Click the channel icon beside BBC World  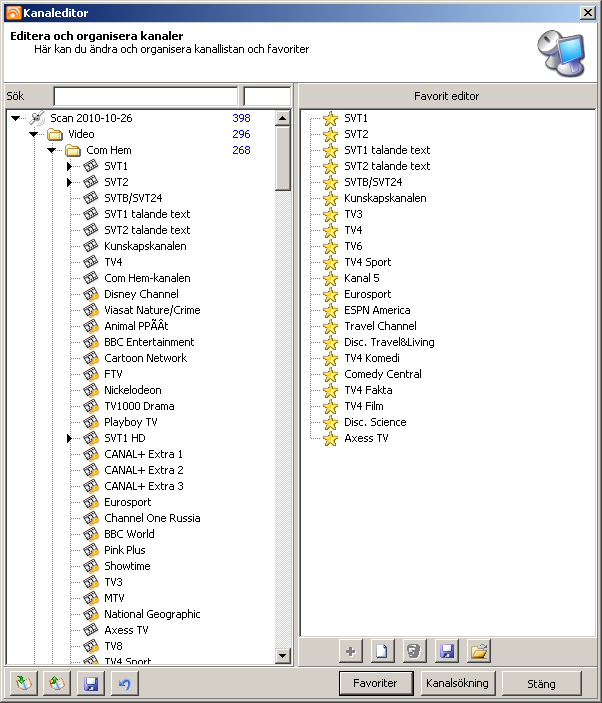(x=91, y=534)
